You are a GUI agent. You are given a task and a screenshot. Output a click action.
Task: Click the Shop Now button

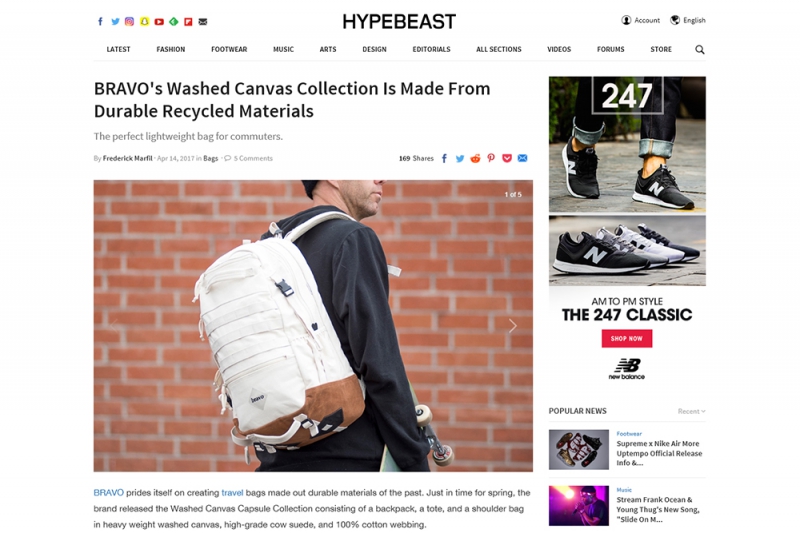pyautogui.click(x=627, y=339)
